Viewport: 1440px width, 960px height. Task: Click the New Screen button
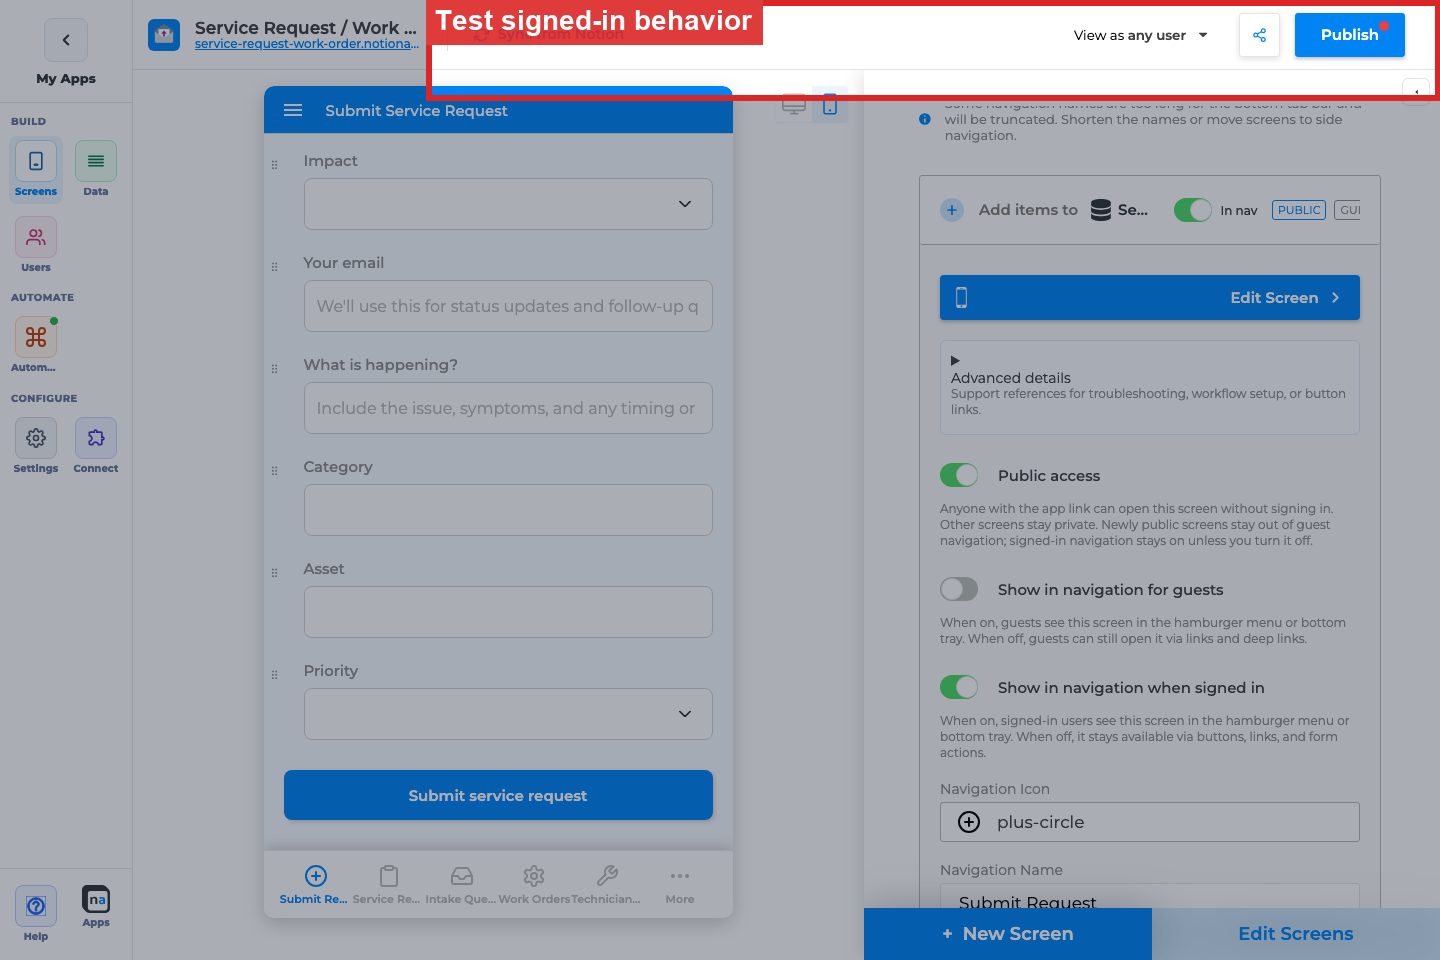[1008, 934]
